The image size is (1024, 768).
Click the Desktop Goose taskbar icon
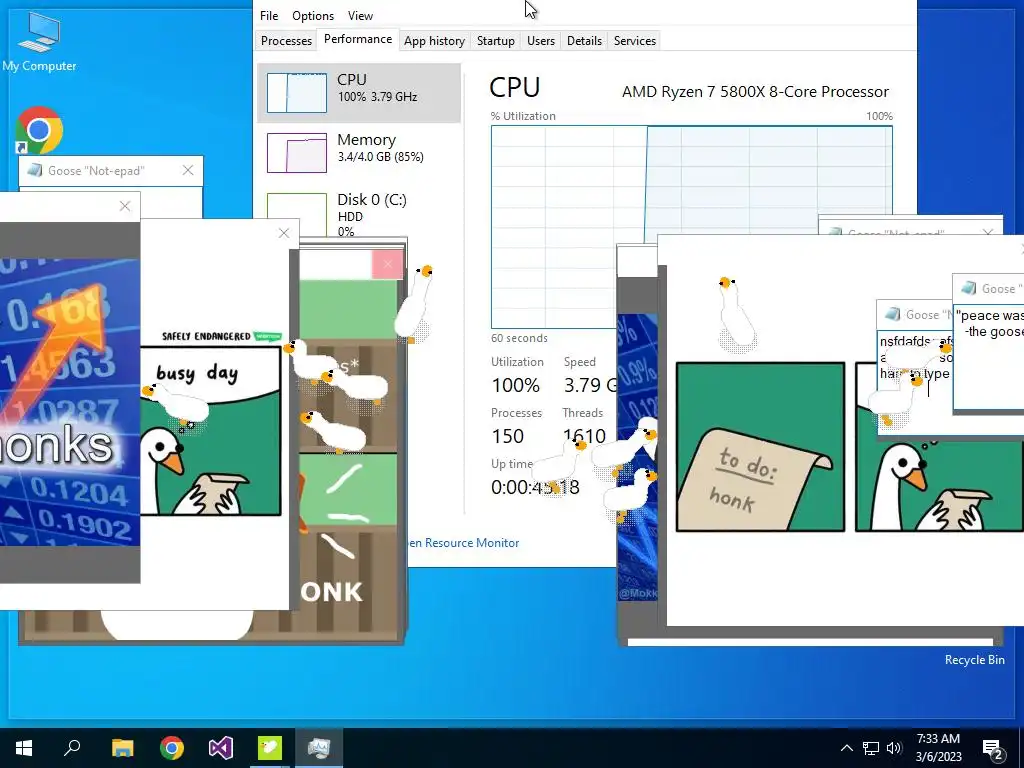[270, 748]
